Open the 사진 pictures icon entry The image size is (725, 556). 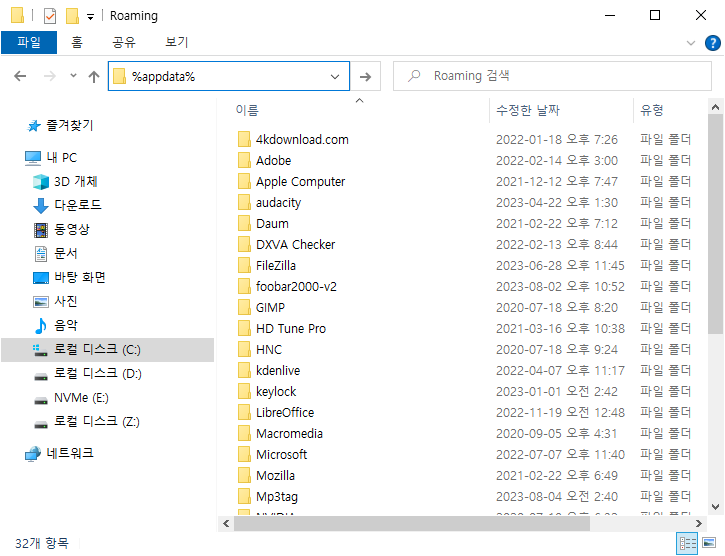pos(41,302)
